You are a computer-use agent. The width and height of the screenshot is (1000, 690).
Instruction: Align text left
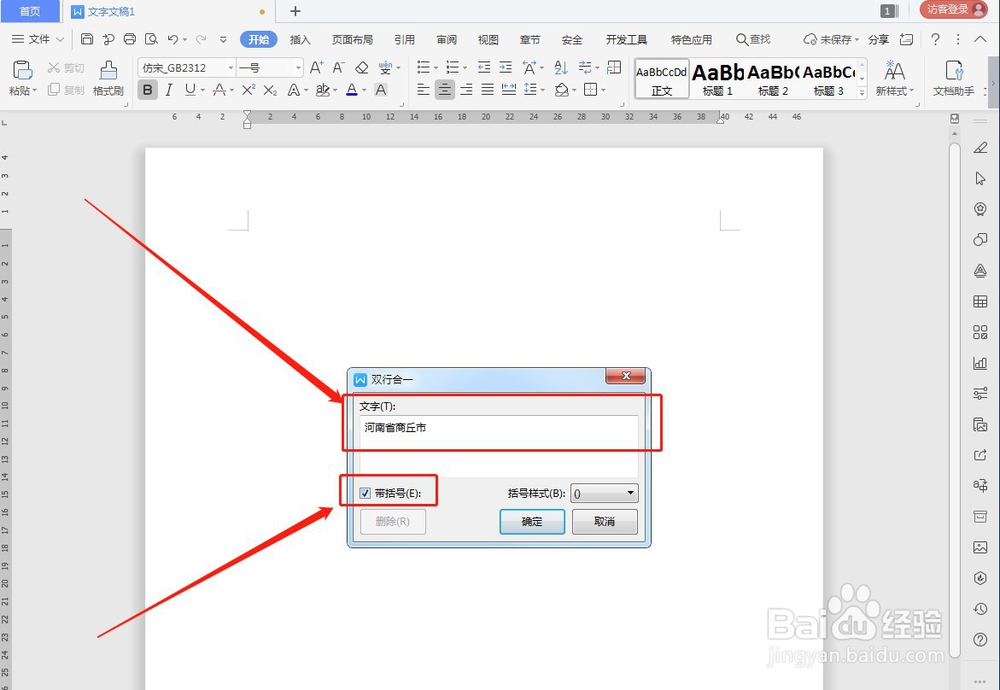click(x=423, y=90)
